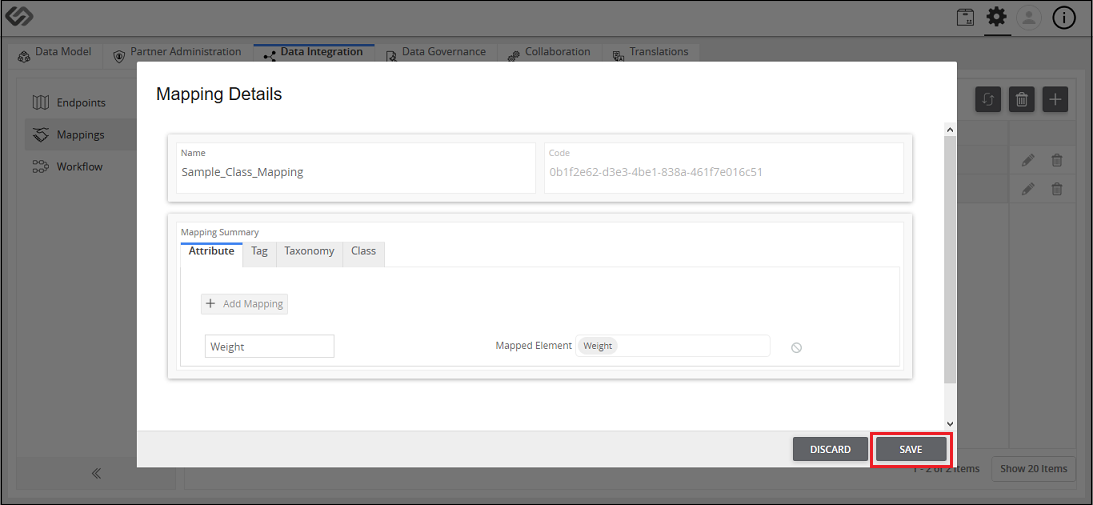The image size is (1093, 505).
Task: Click the SAVE button
Action: pos(910,450)
